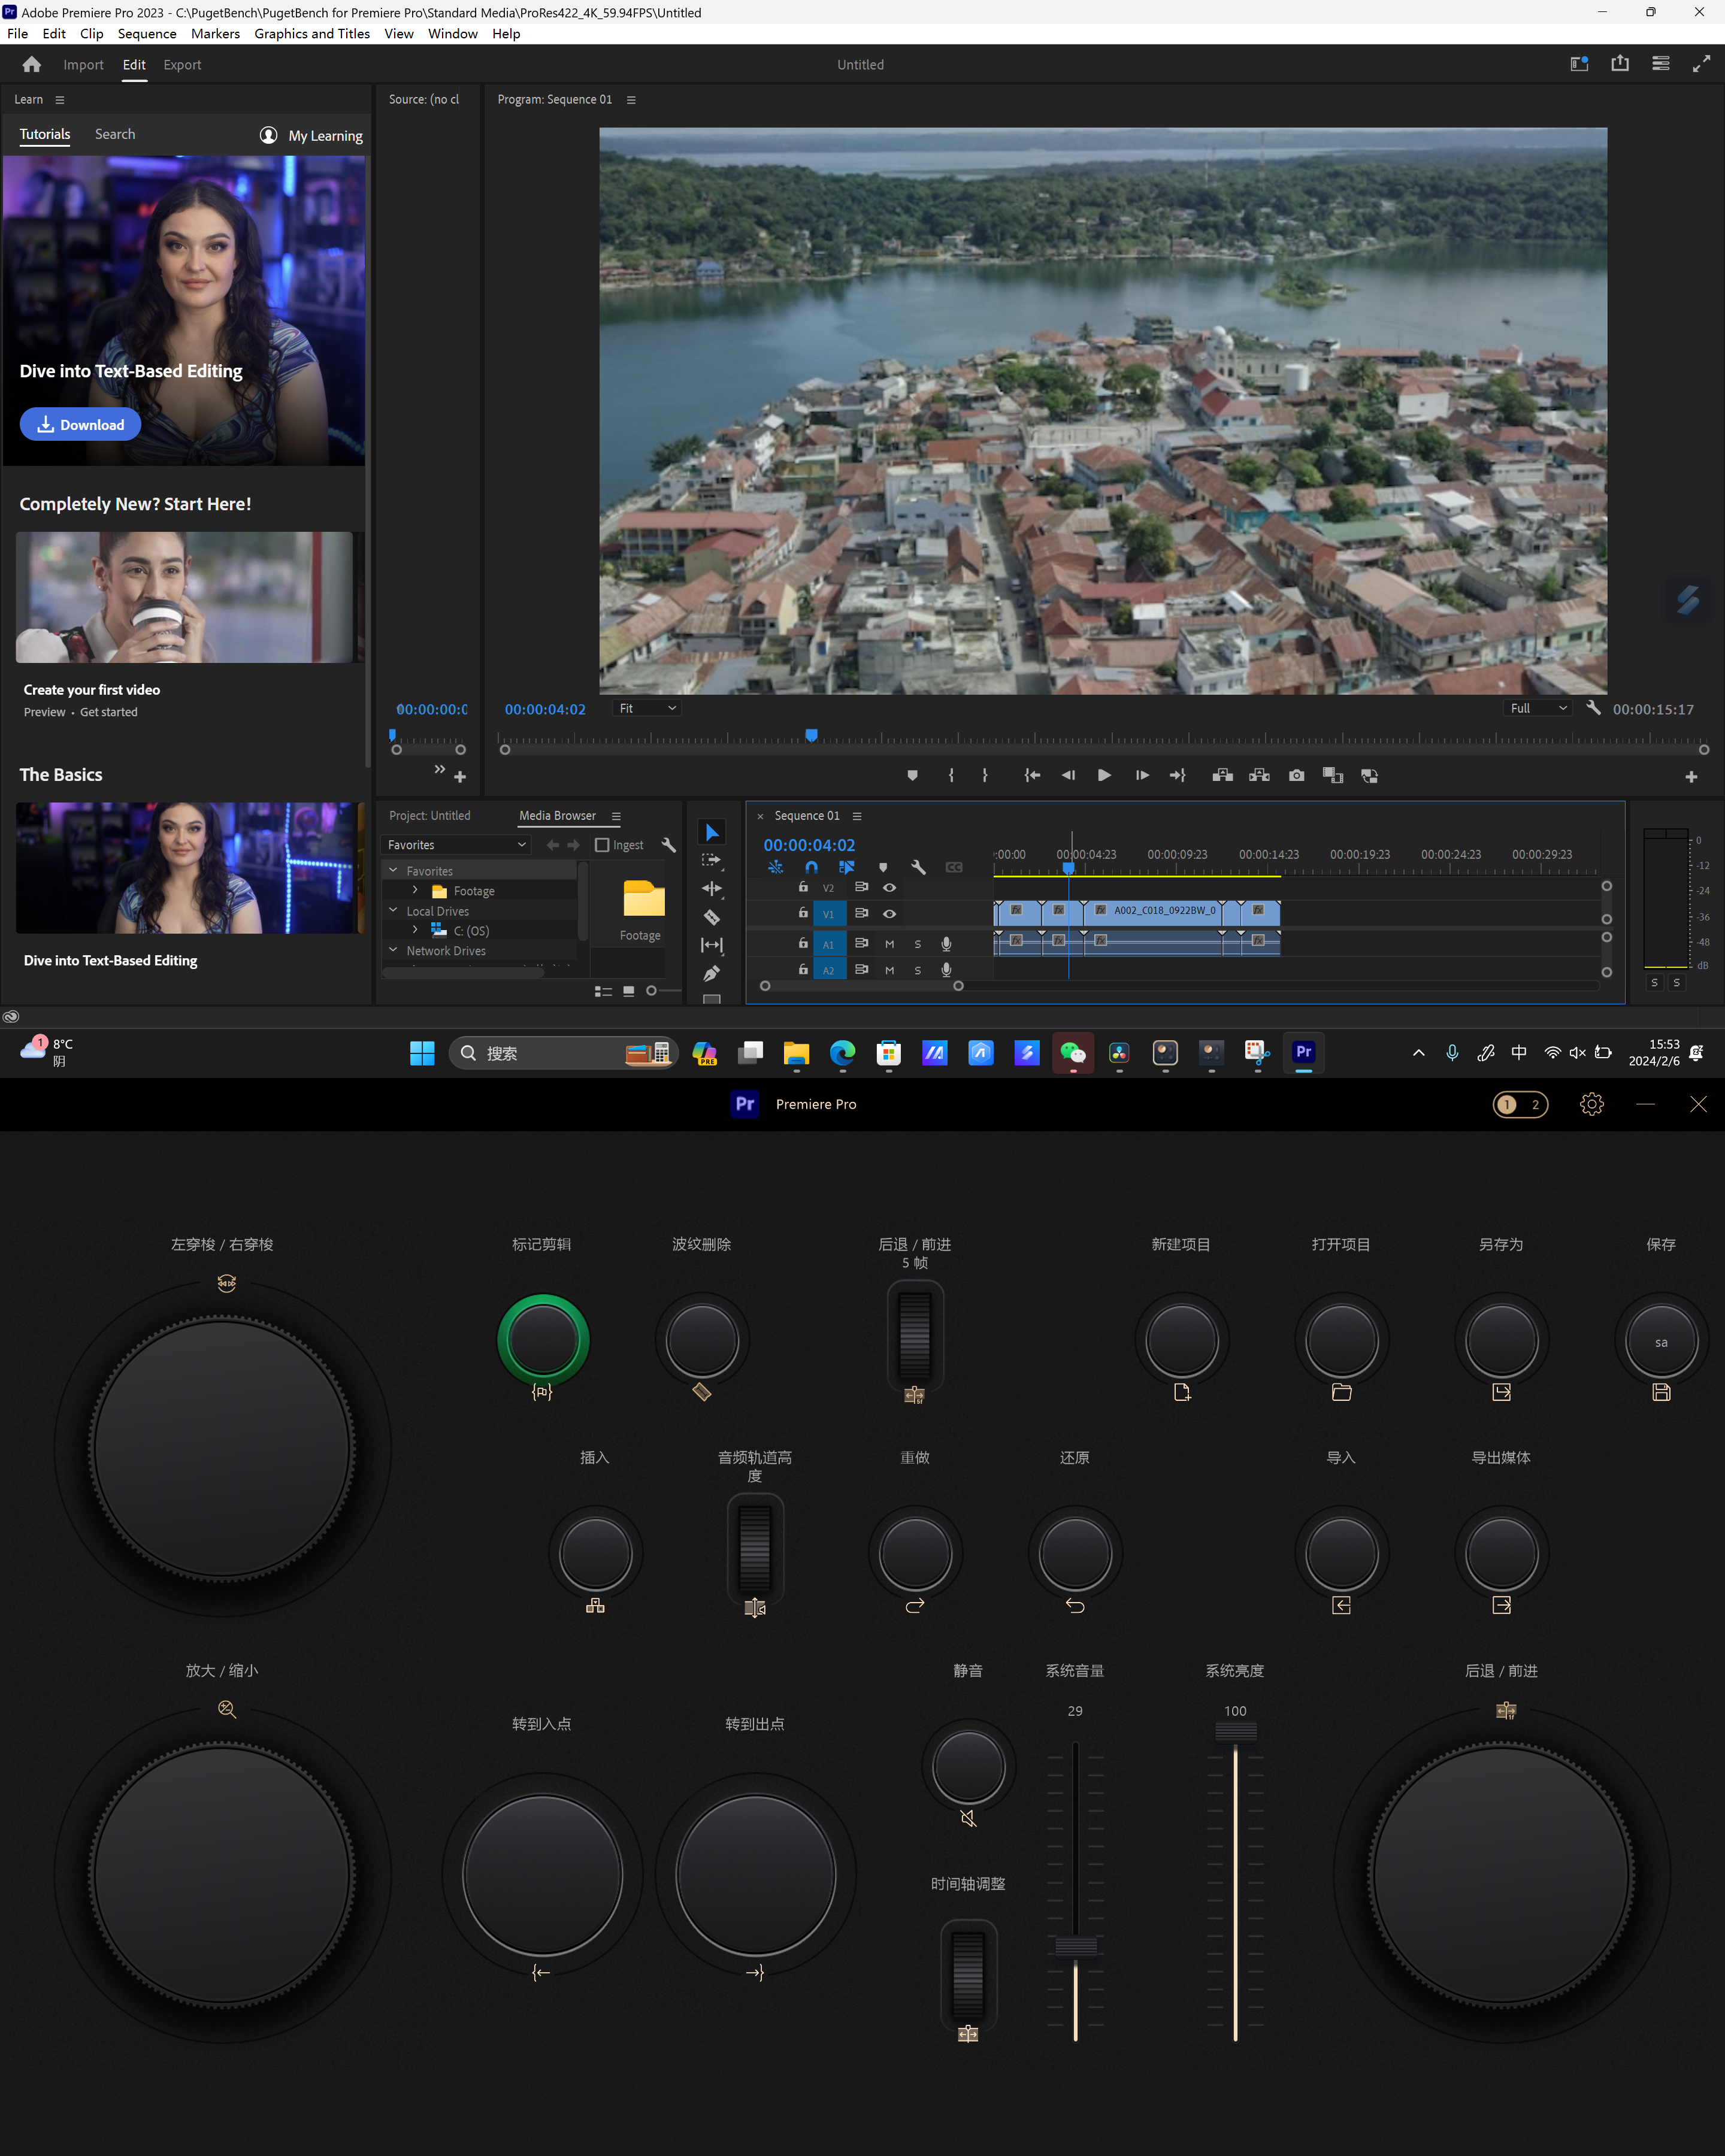Play the sequence in Program monitor

pos(1104,775)
